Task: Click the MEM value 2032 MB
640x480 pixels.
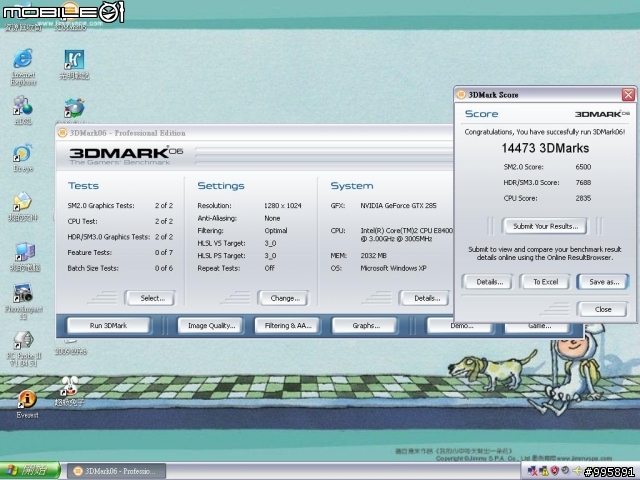Action: coord(373,256)
